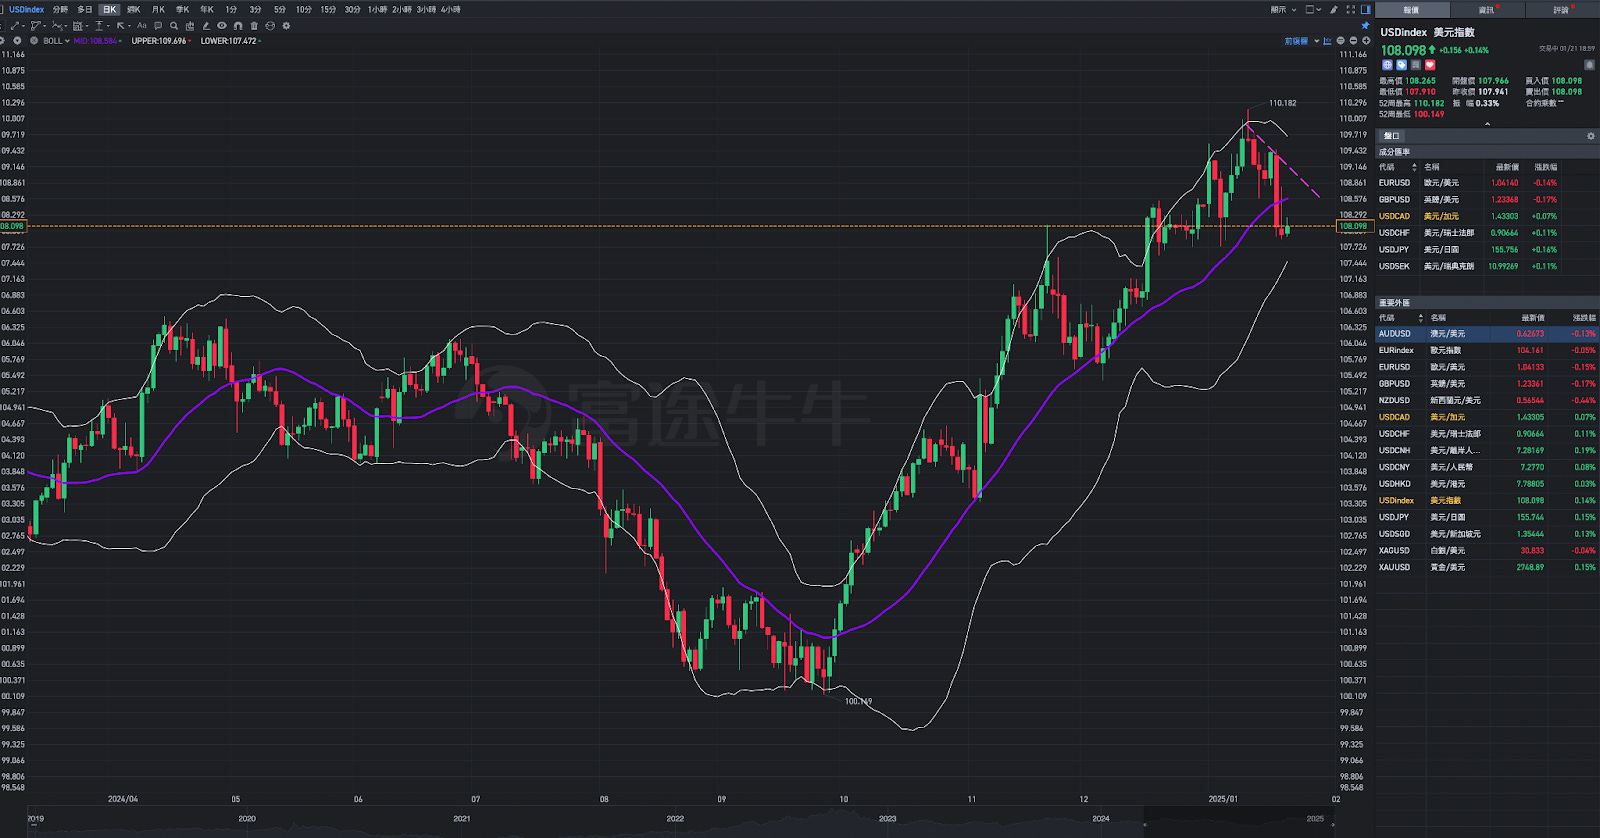
Task: Select the polygon shape drawing tool
Action: 35,26
